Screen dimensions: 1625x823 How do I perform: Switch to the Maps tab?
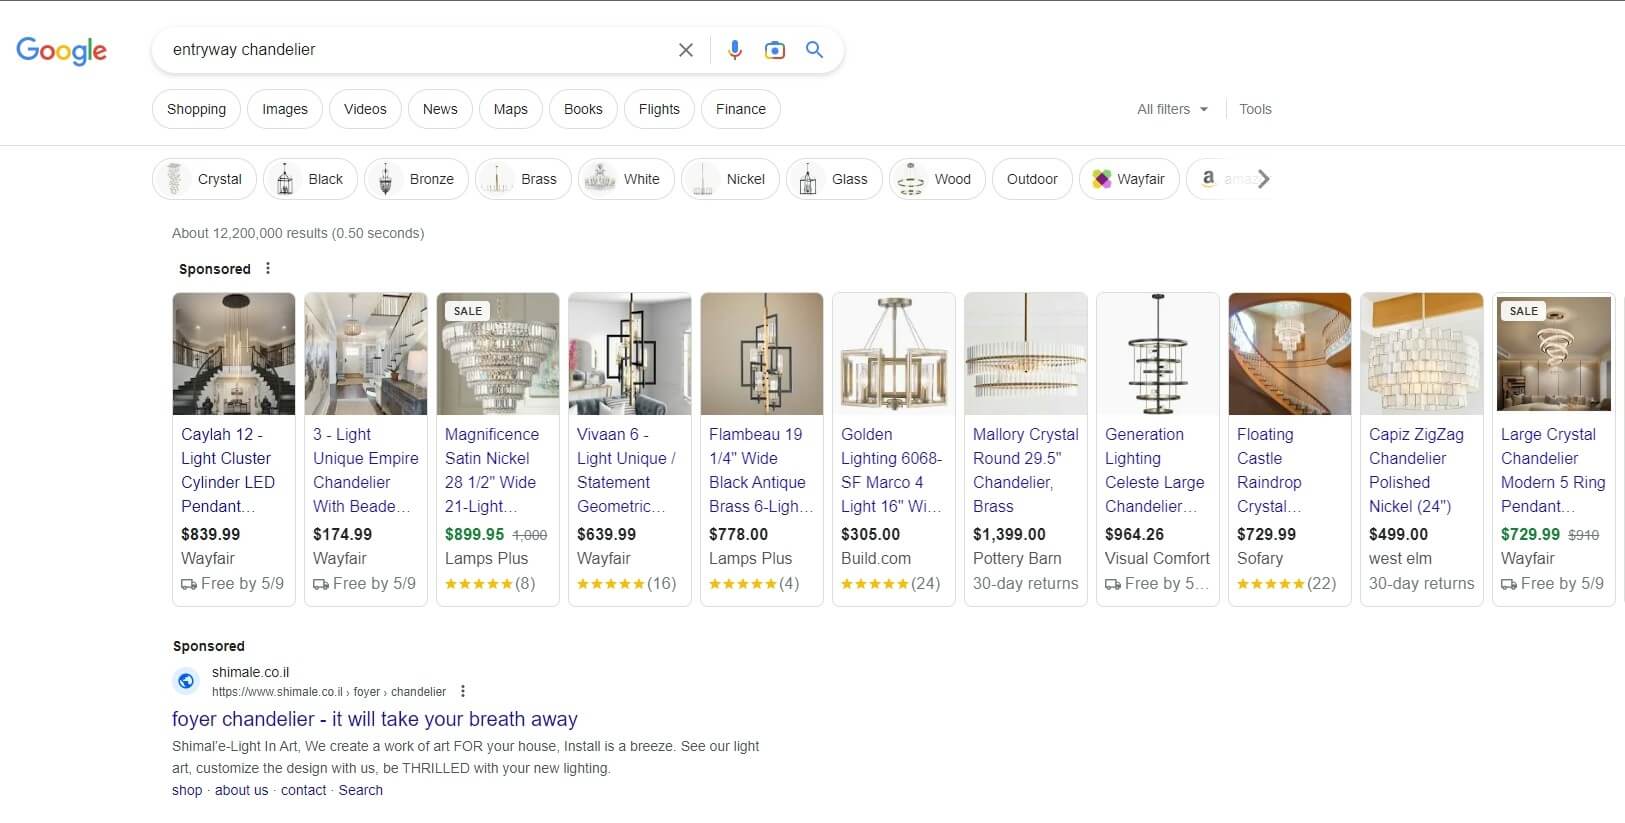click(x=510, y=109)
